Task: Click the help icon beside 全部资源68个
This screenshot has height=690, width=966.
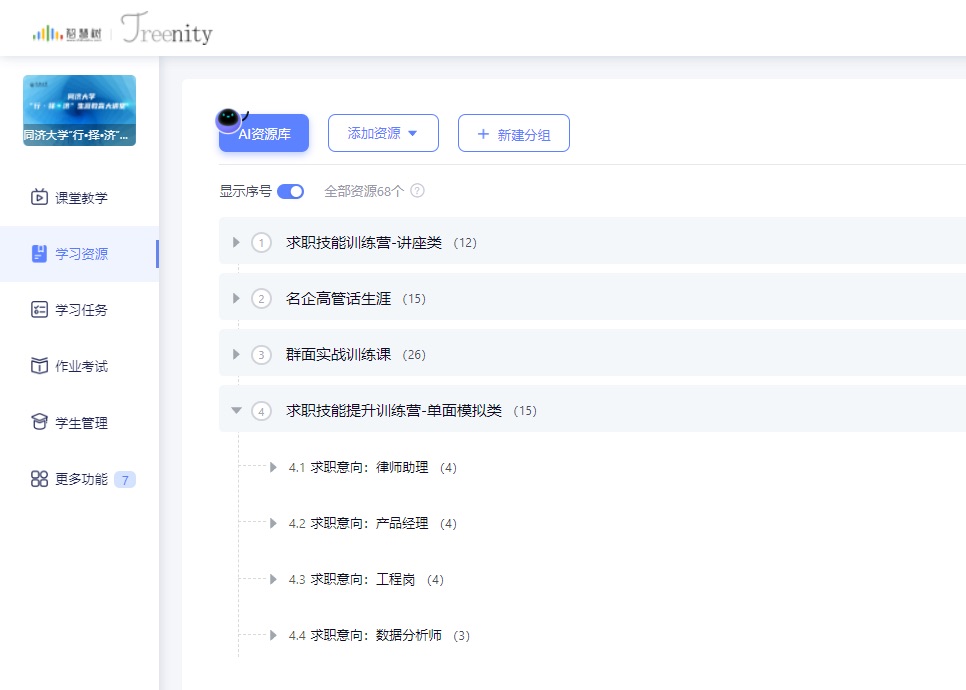Action: tap(417, 191)
